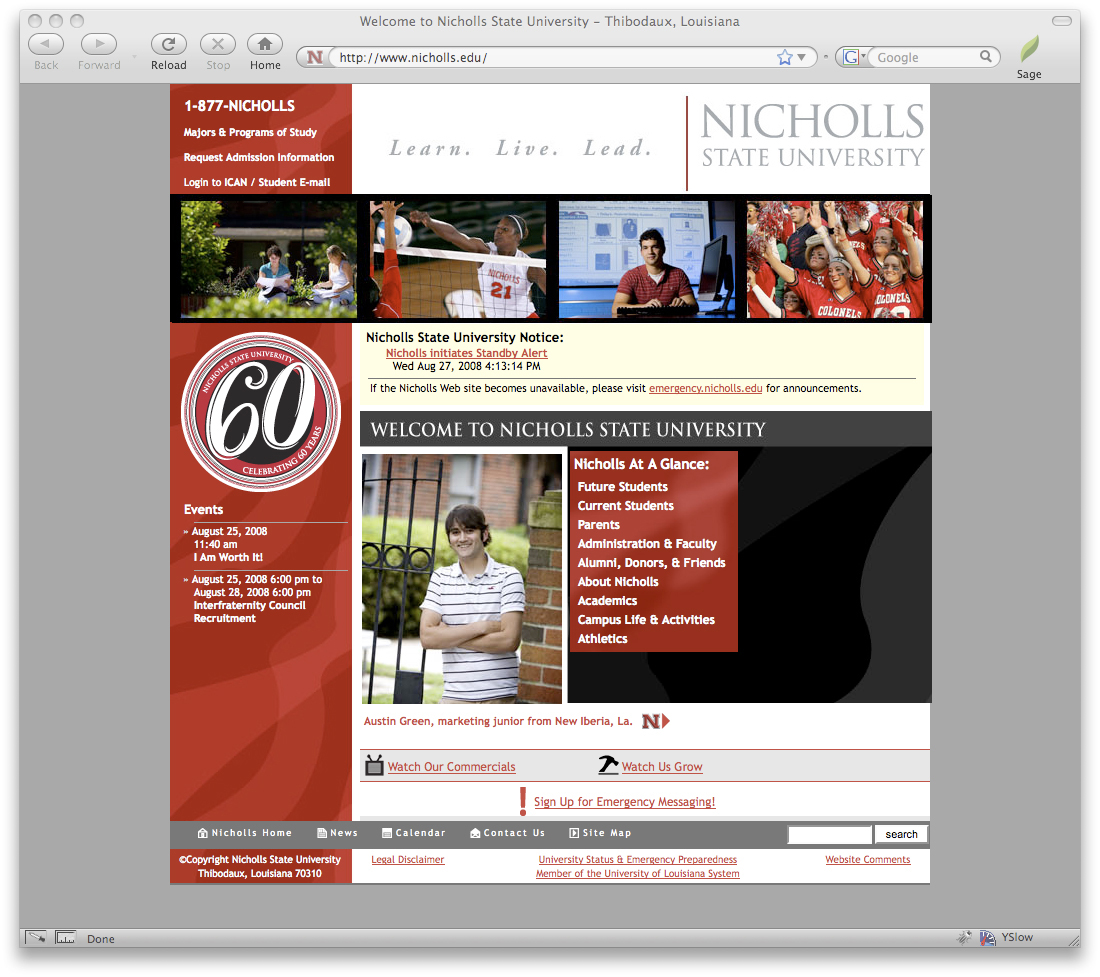Select Site Map in the footer navigation
Screen dimensions: 1100x977
pyautogui.click(x=600, y=833)
